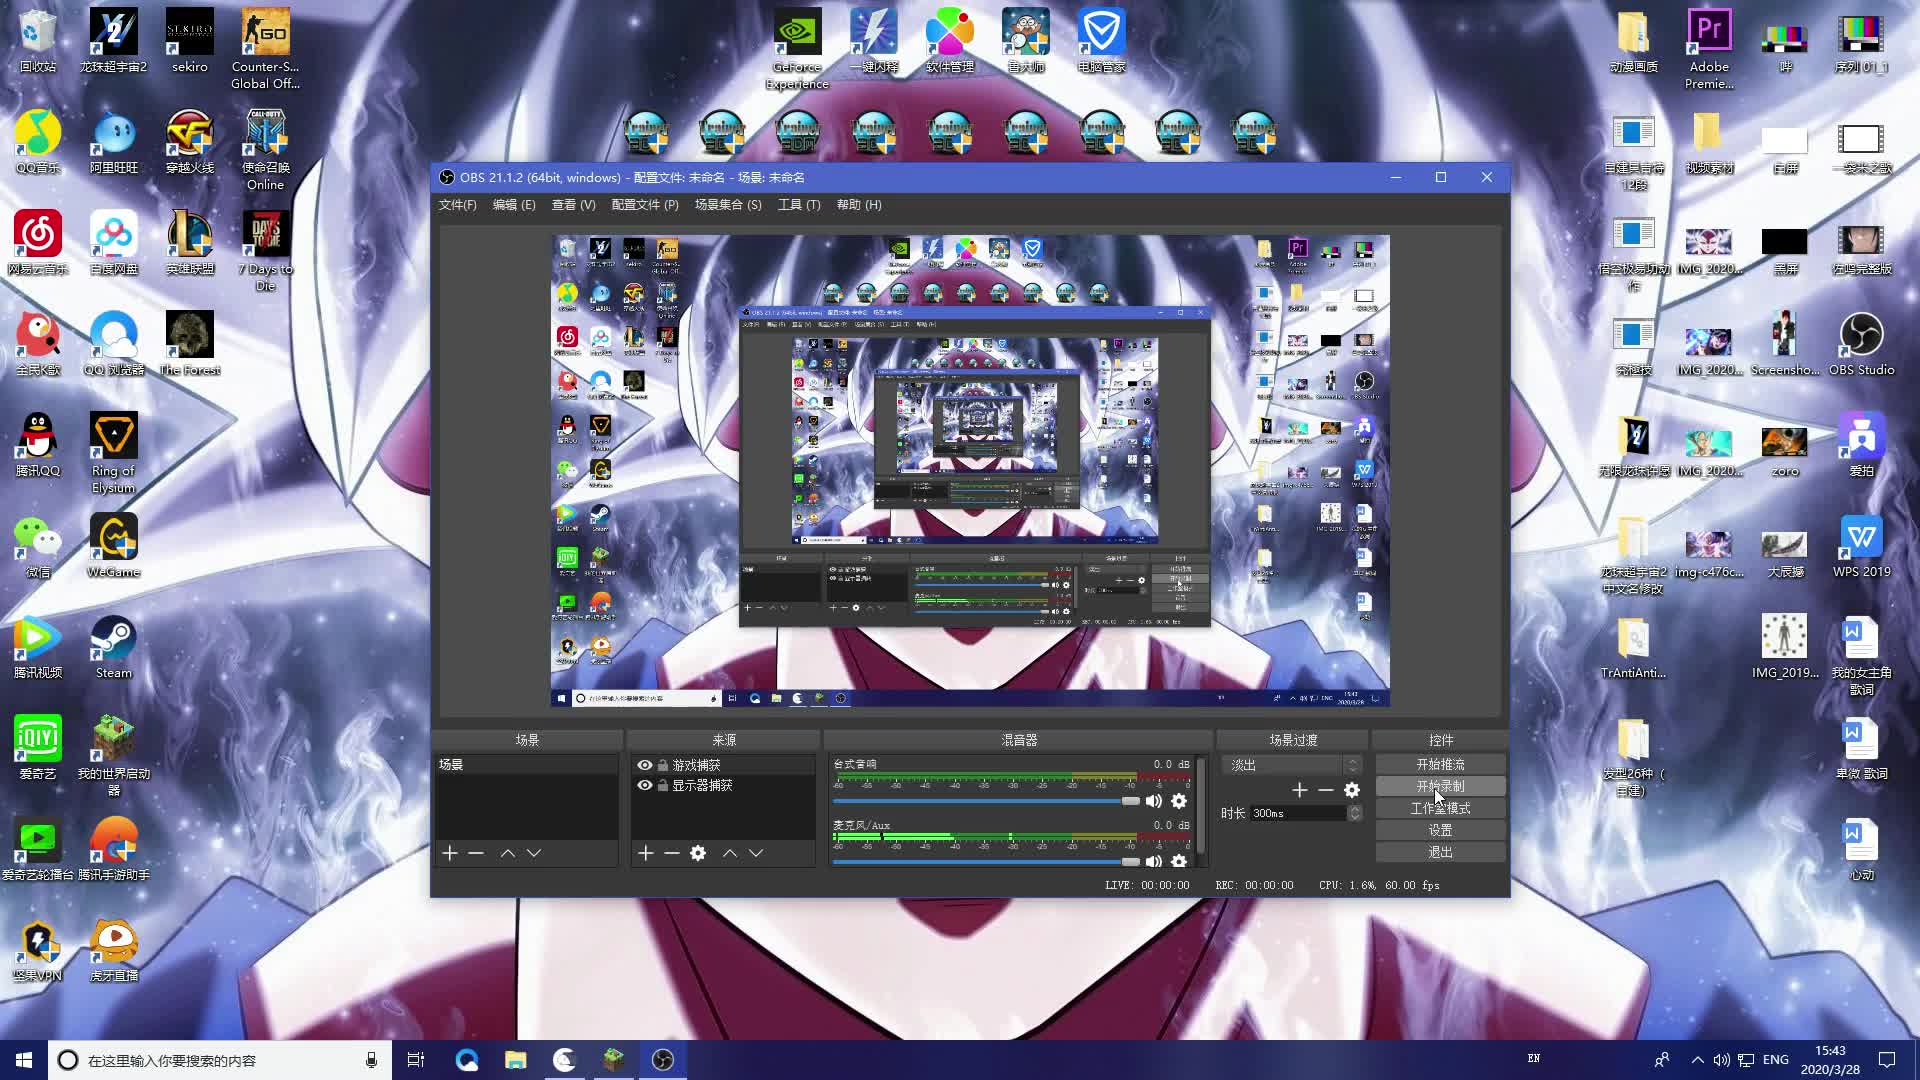Viewport: 1920px width, 1080px height.
Task: Open source properties gear icon
Action: [698, 853]
